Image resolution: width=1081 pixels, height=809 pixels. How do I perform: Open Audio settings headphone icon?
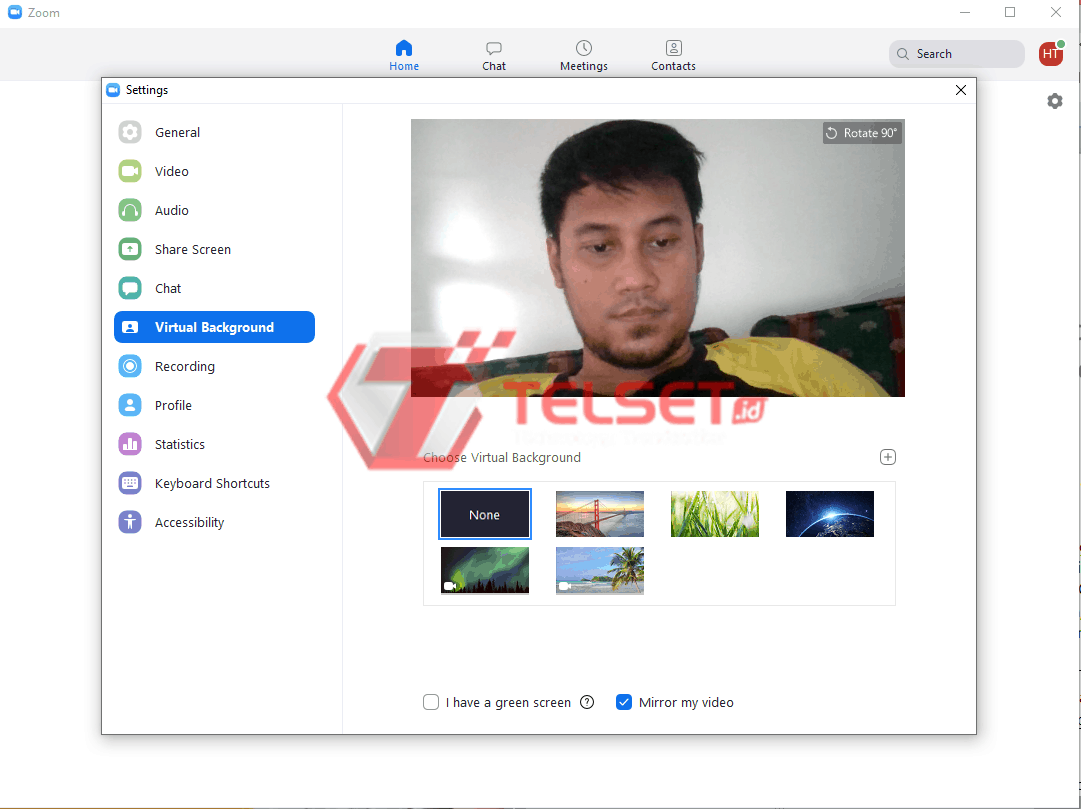pyautogui.click(x=130, y=210)
